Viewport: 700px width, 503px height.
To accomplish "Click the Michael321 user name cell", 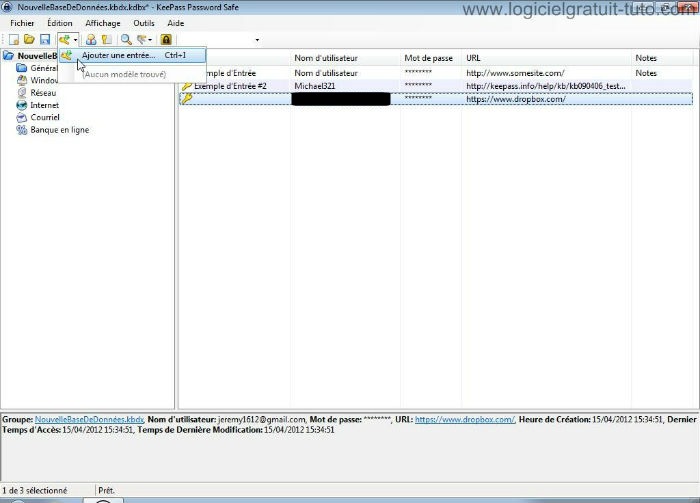I will tap(314, 86).
